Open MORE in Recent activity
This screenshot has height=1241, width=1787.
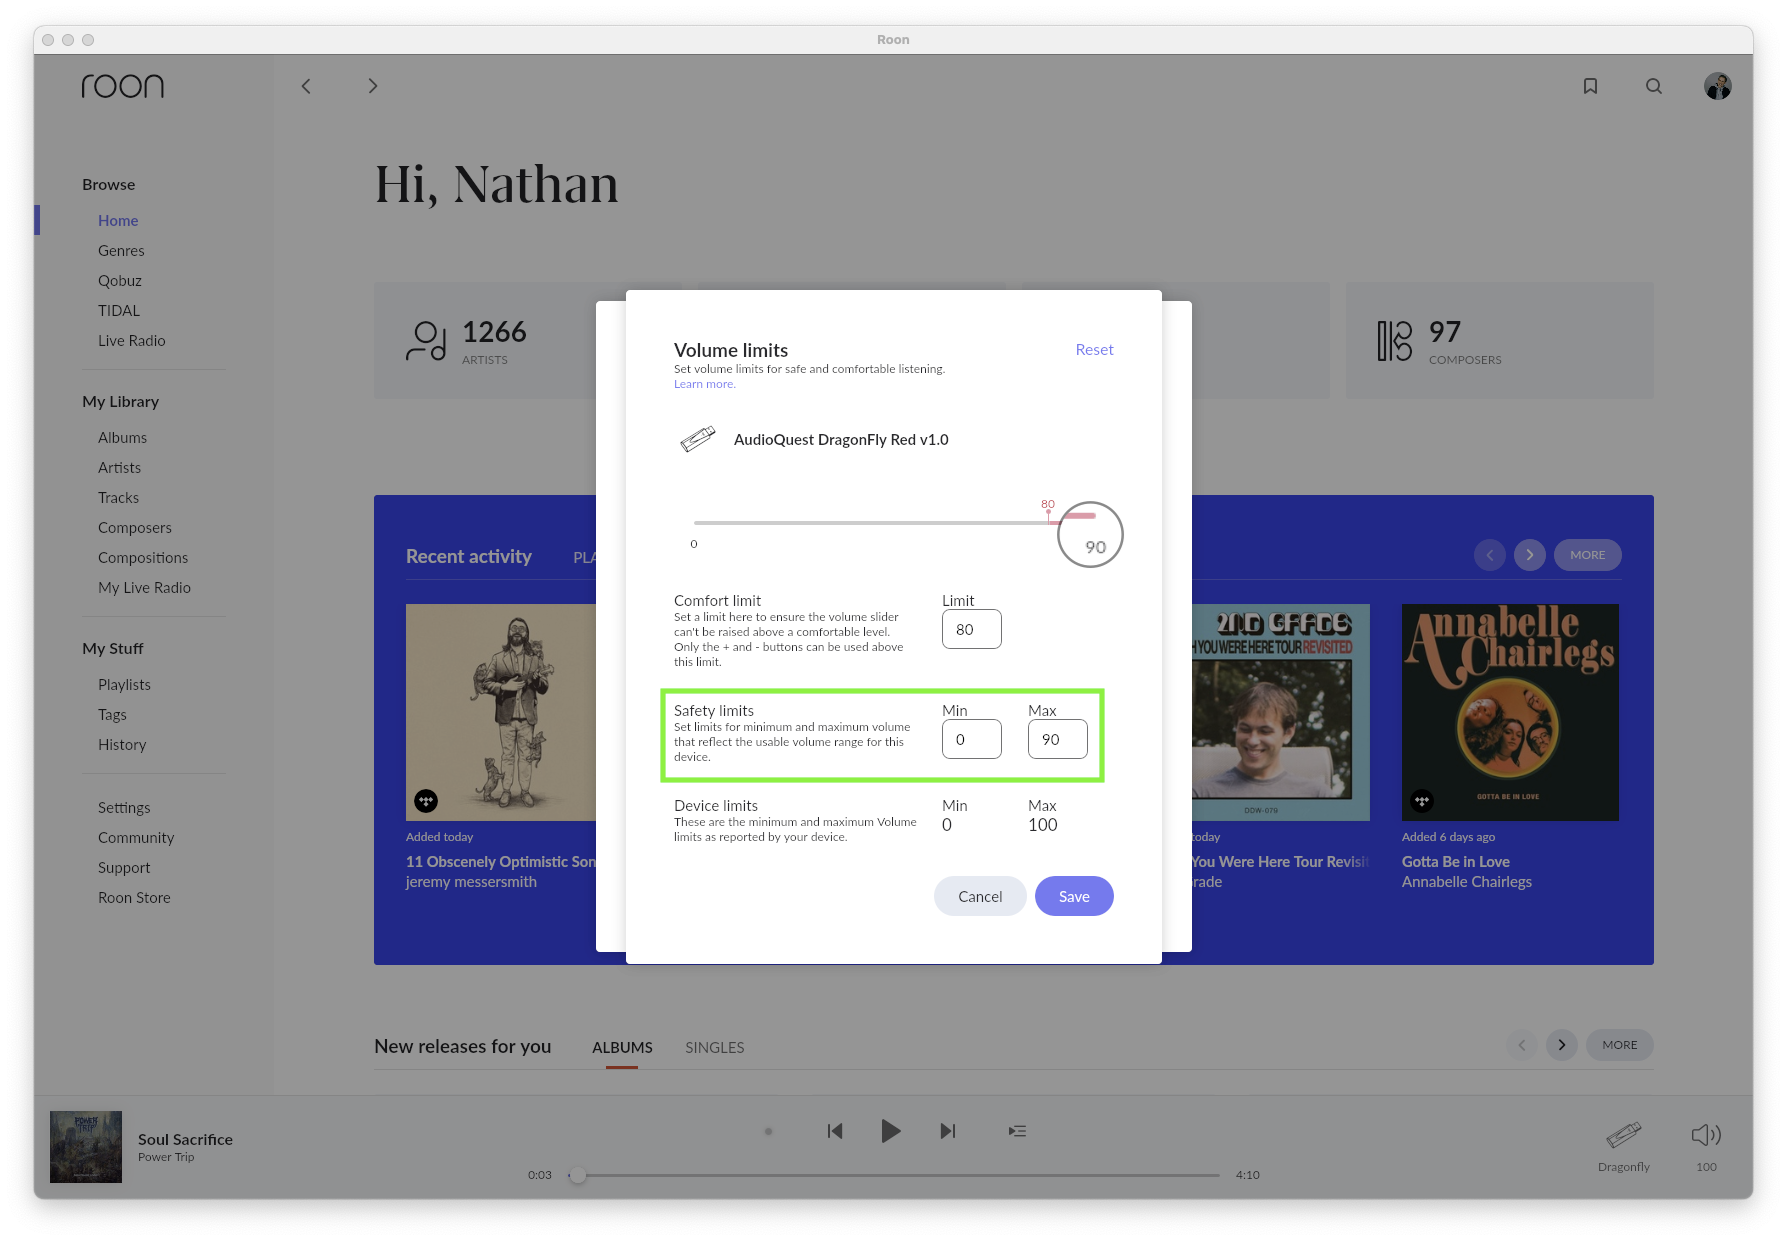tap(1588, 555)
